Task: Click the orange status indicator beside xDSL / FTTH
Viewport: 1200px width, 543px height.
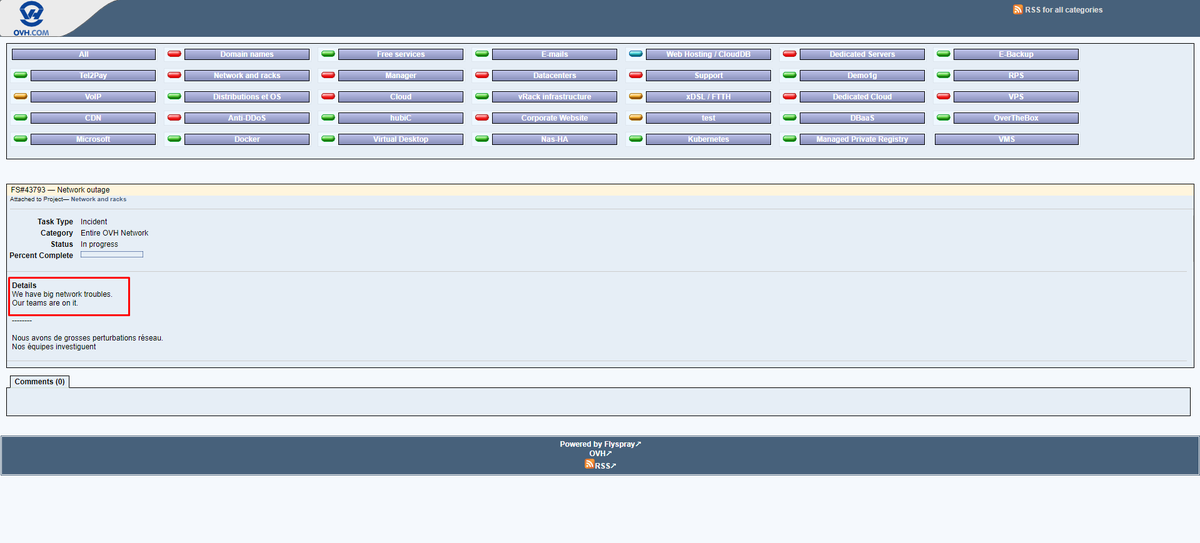Action: 636,97
